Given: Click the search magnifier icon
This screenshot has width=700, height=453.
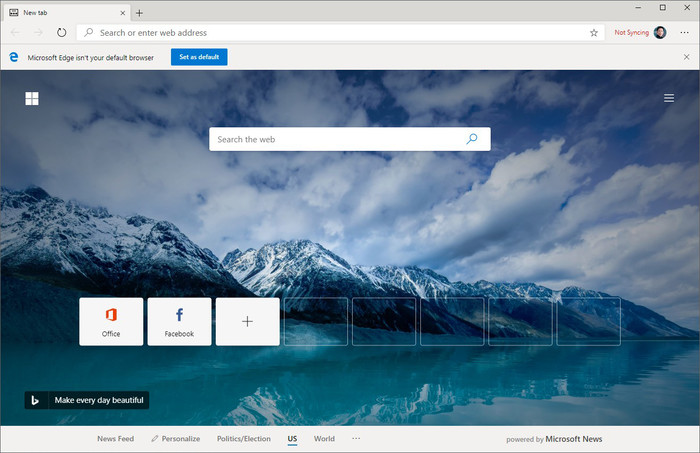Looking at the screenshot, I should tap(472, 139).
